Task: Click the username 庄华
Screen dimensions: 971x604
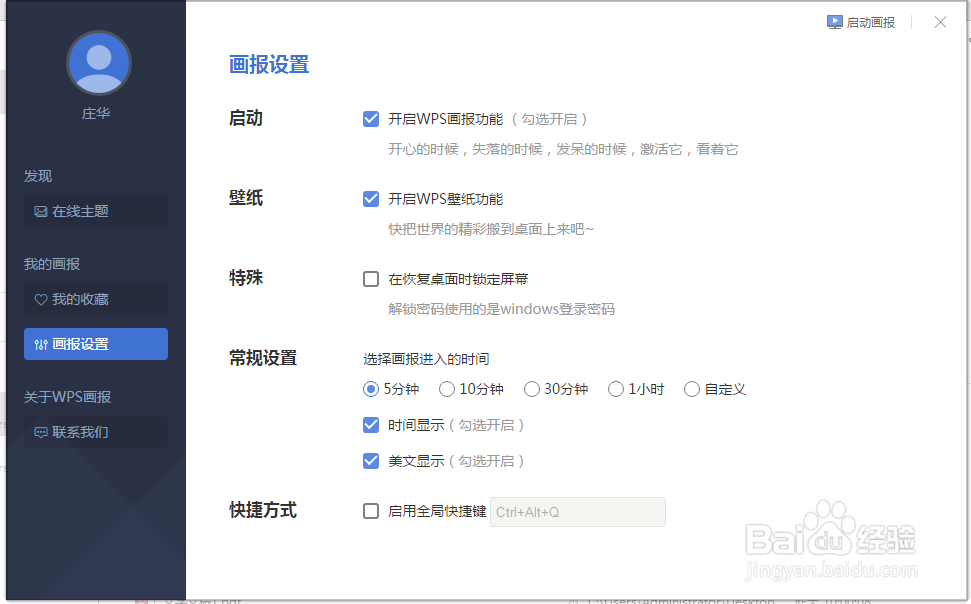Action: coord(96,113)
